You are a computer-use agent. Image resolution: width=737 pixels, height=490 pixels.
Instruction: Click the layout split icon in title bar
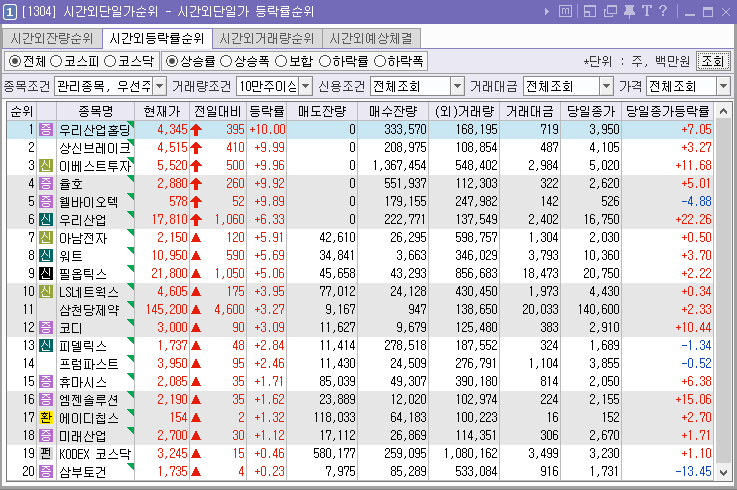589,11
